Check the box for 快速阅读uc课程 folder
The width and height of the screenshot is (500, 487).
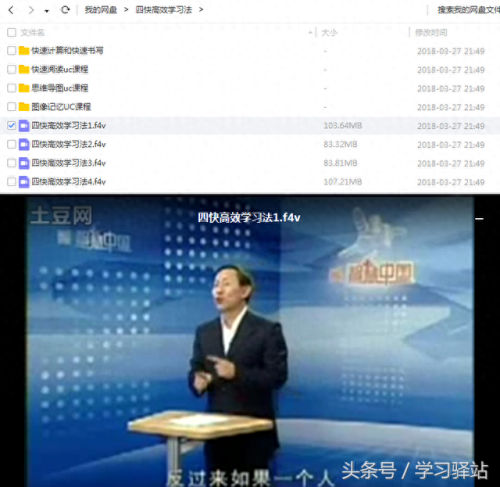point(12,69)
